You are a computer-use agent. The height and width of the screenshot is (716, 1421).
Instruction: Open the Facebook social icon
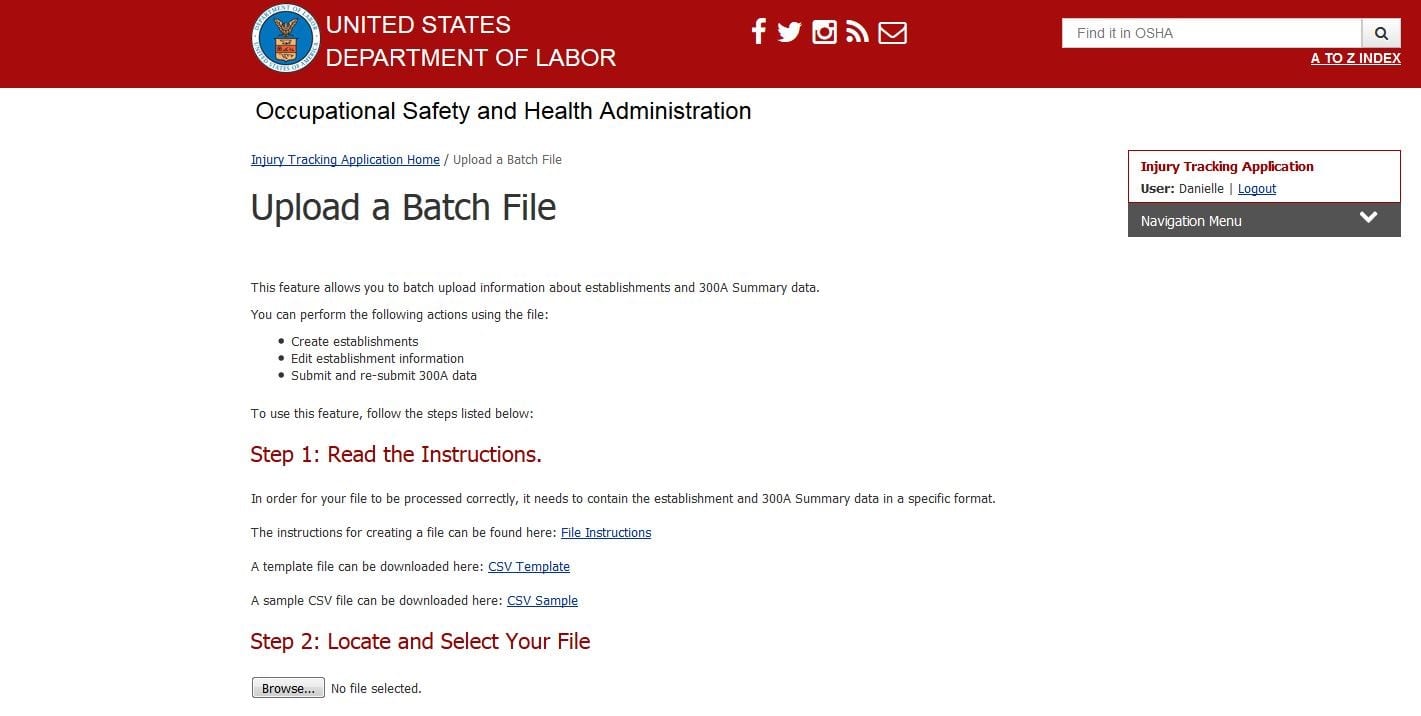(758, 33)
